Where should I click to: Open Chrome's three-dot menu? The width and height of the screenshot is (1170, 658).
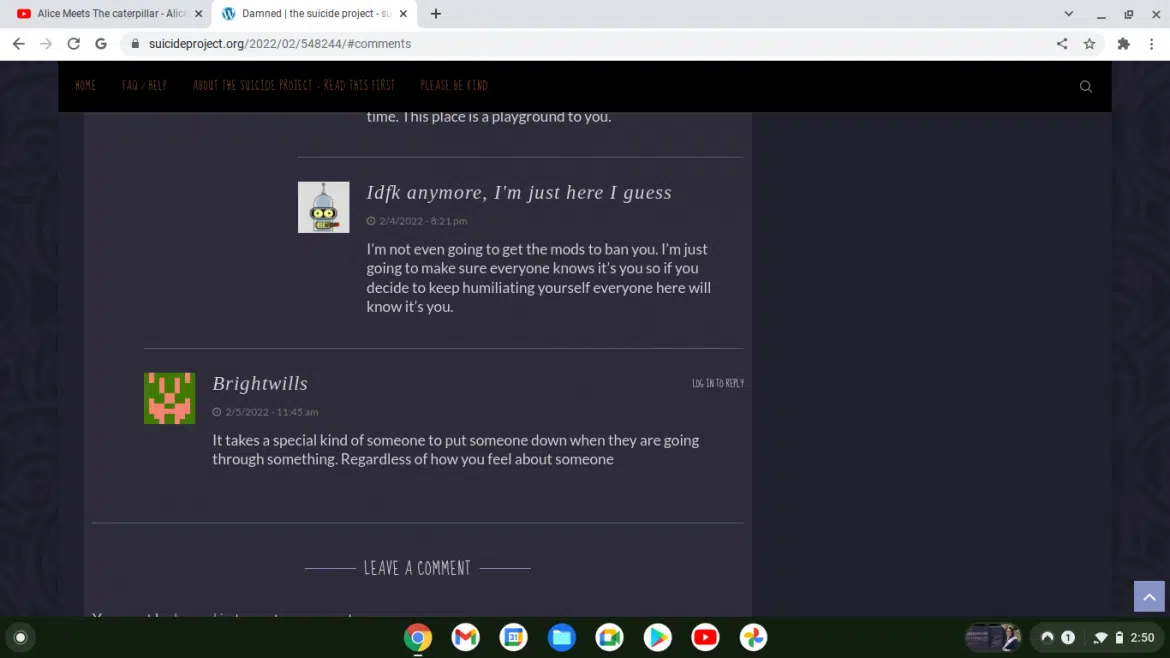[1153, 44]
